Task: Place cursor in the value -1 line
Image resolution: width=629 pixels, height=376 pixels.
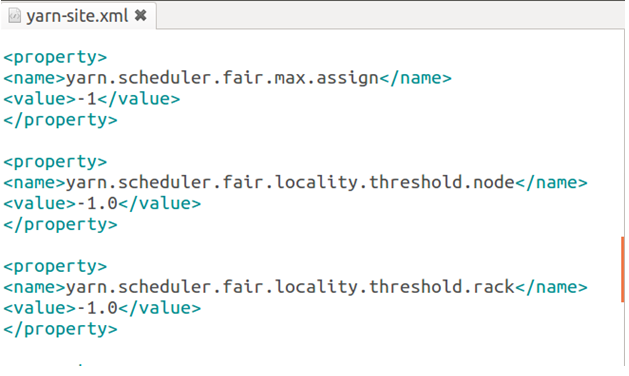Action: [92, 99]
